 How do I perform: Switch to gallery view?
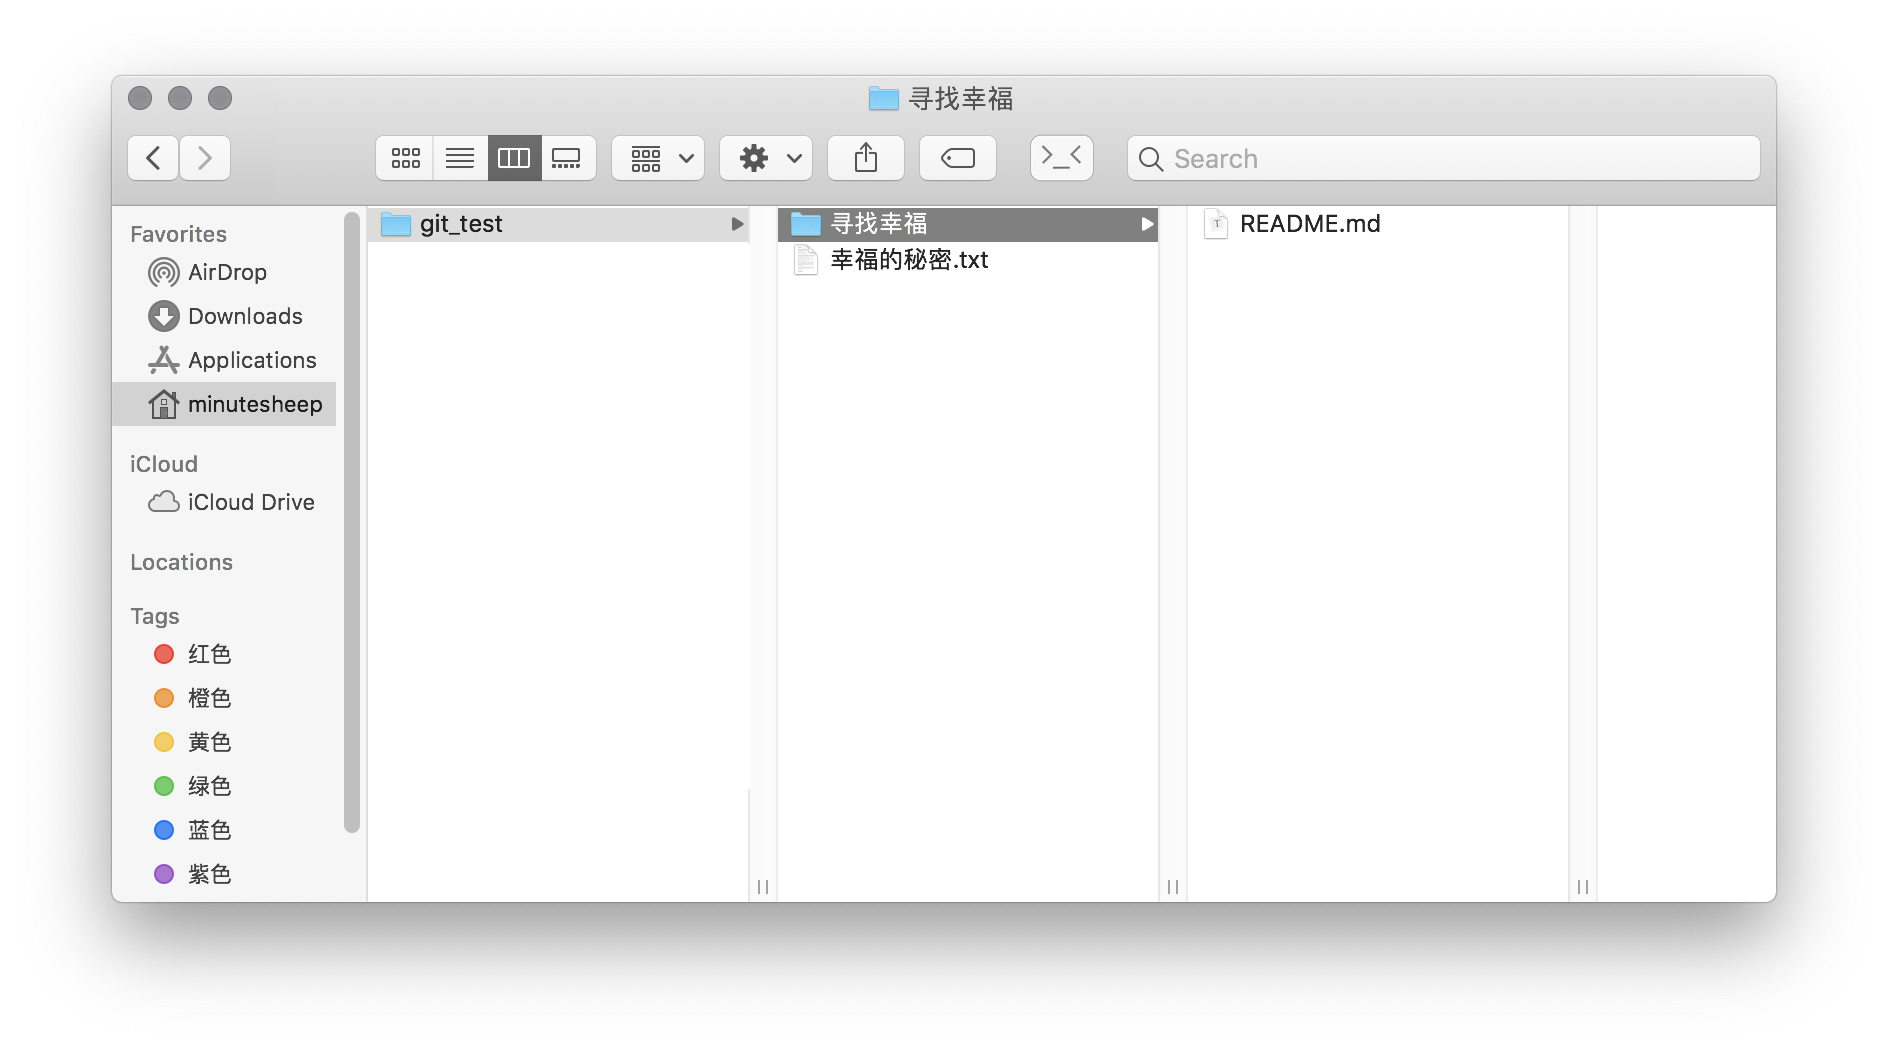(x=567, y=158)
